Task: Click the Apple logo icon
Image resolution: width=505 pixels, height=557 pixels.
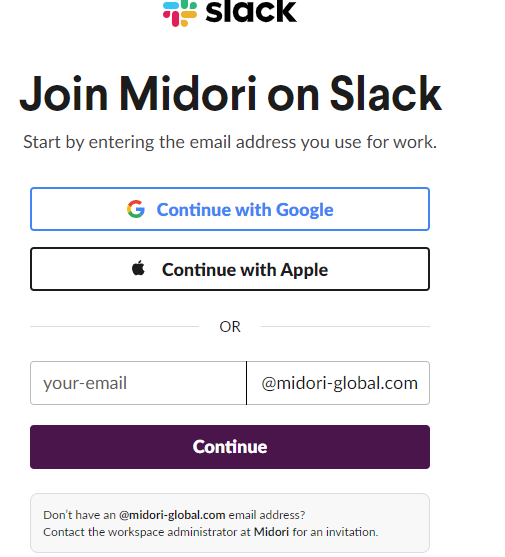Action: tap(138, 268)
